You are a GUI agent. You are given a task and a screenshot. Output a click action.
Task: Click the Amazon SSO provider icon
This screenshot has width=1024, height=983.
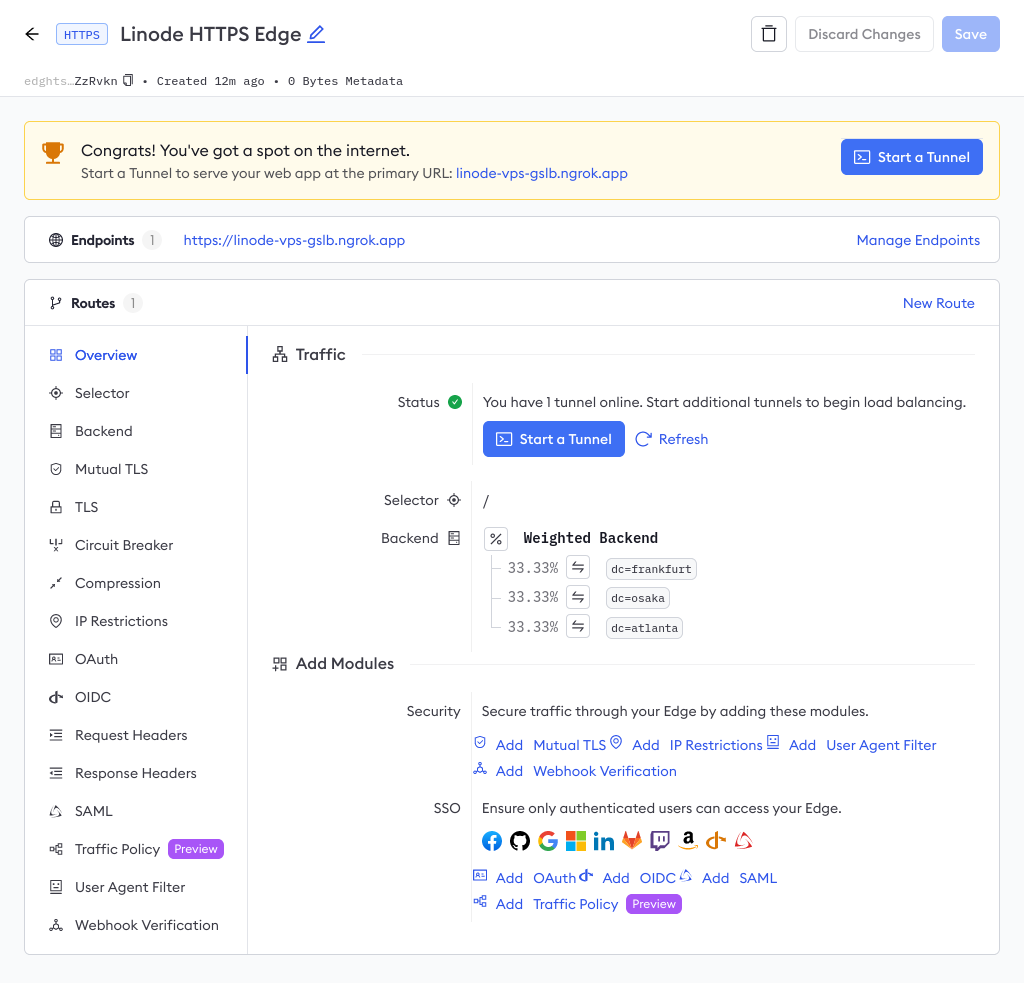click(x=688, y=841)
